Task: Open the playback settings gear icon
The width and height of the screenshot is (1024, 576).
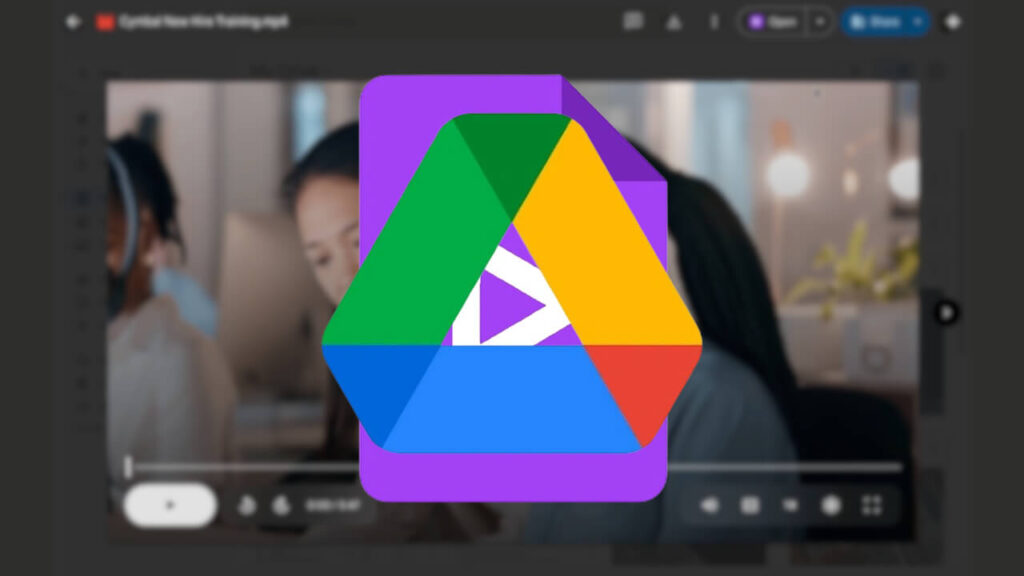Action: point(832,505)
